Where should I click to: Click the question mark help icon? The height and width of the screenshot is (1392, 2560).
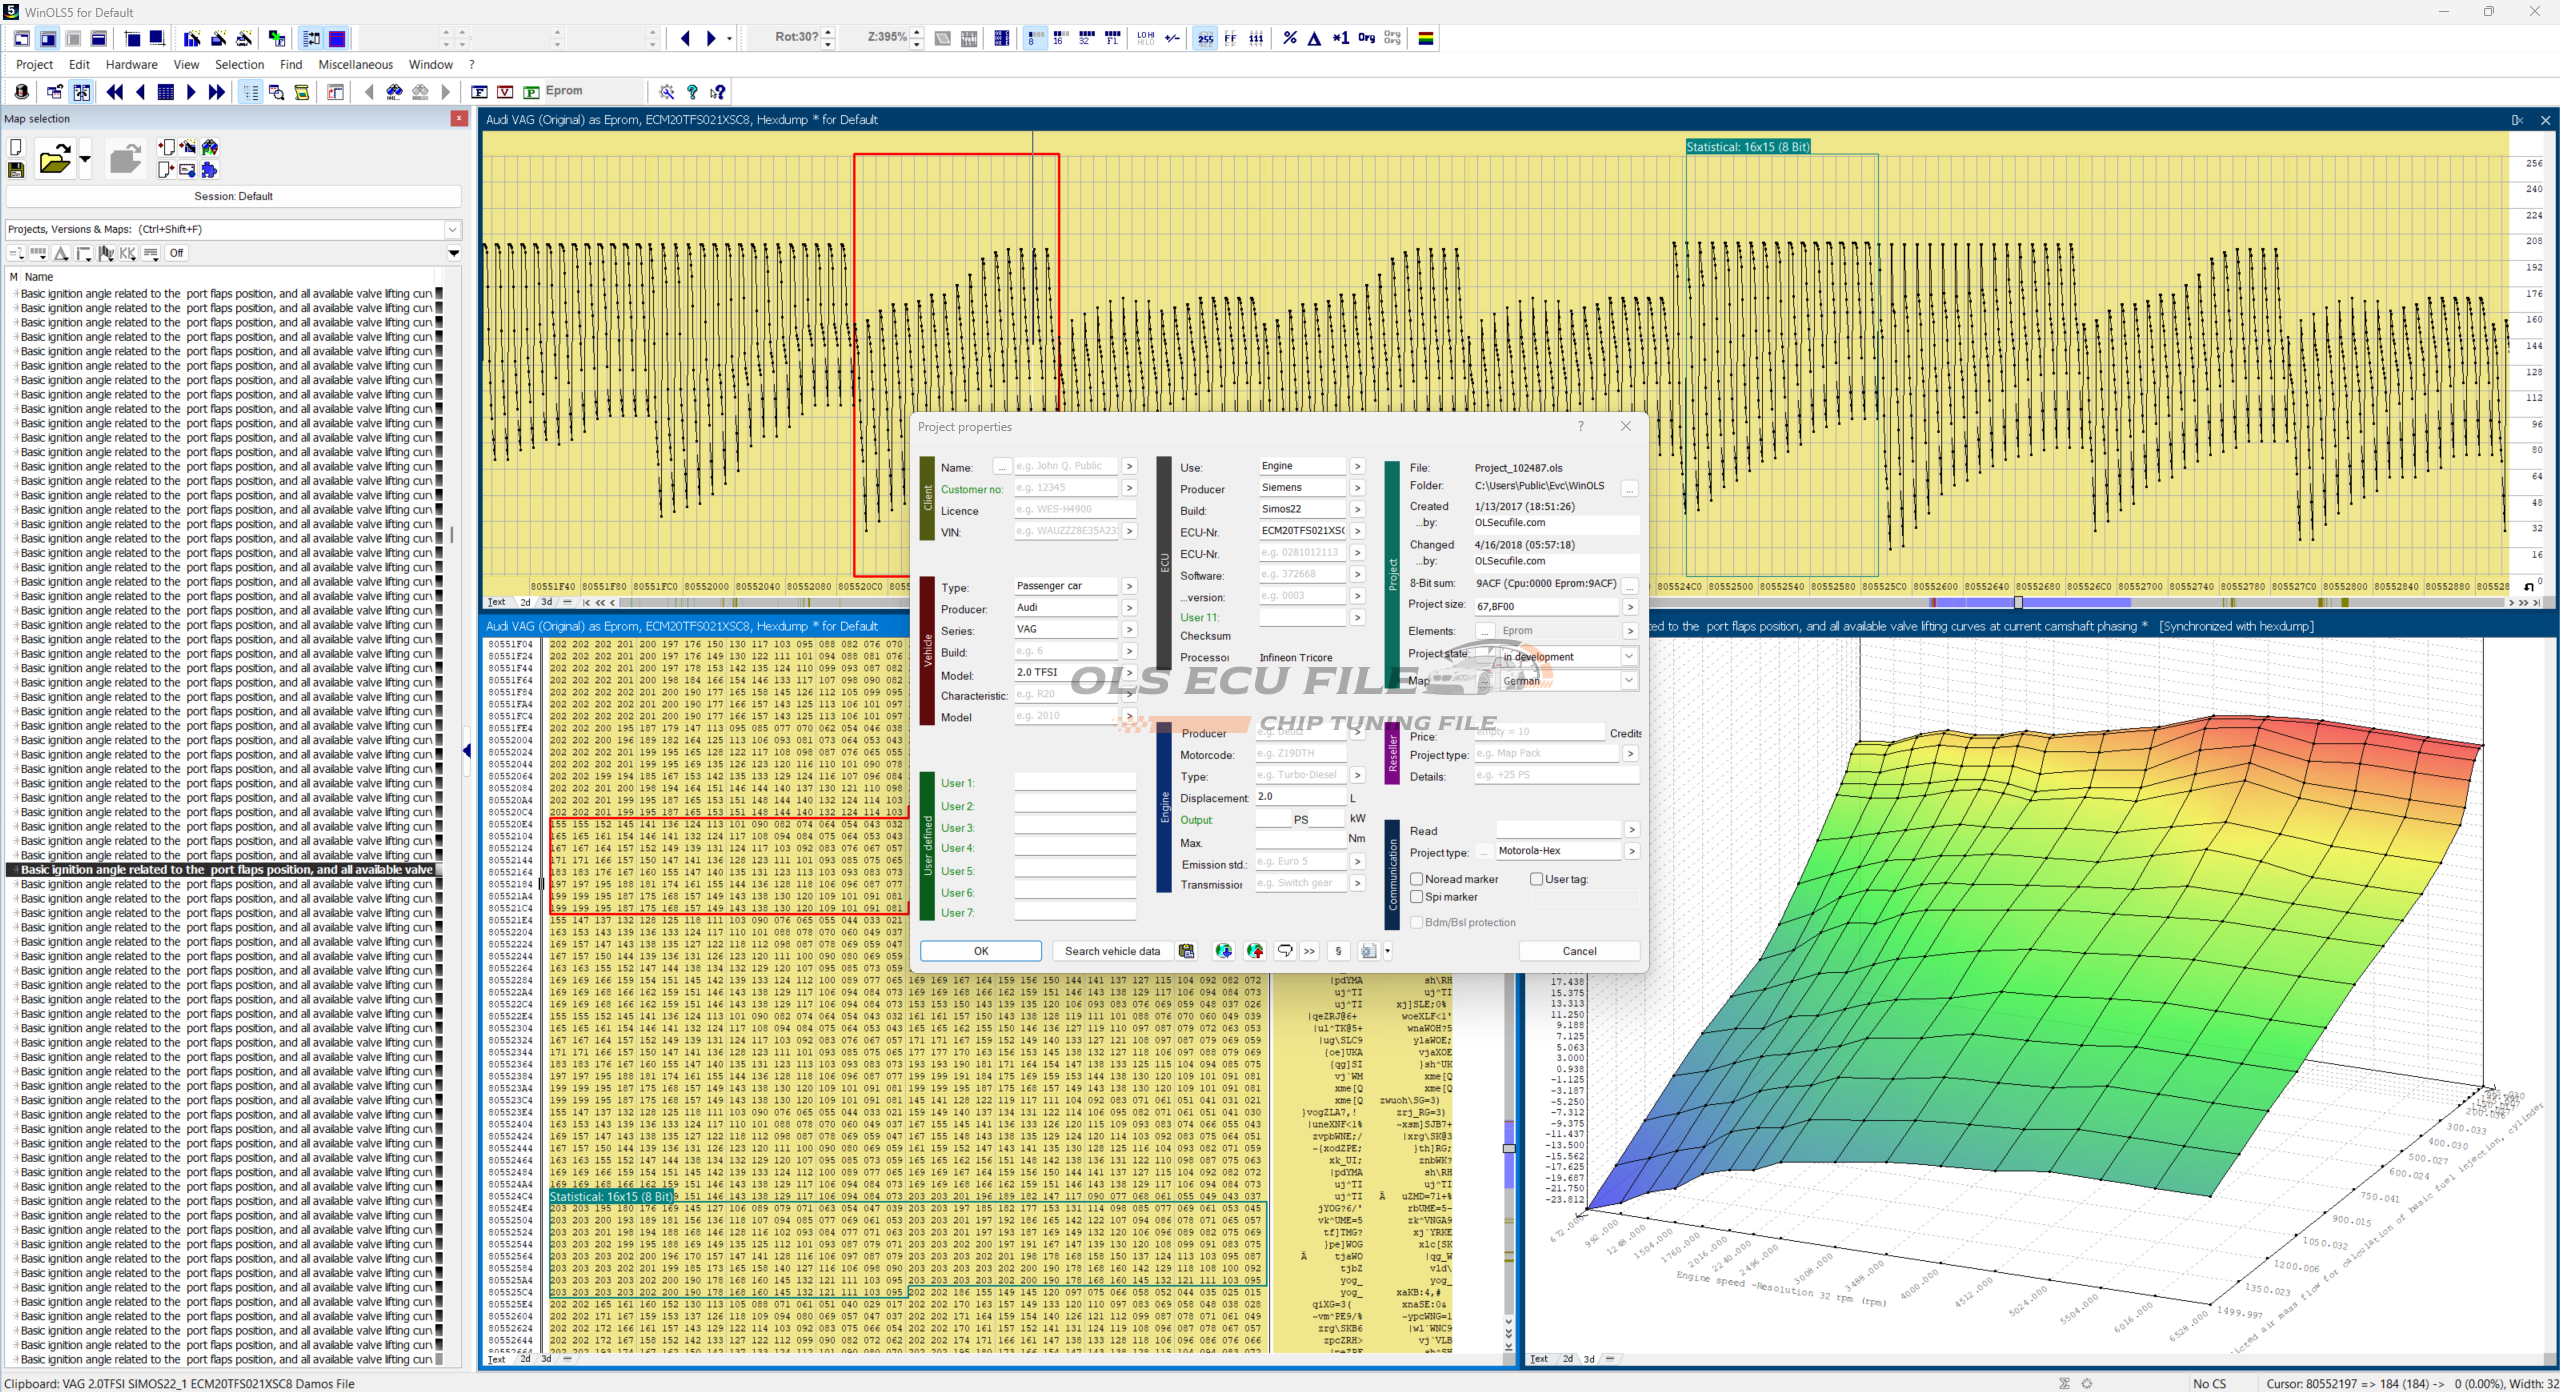692,92
